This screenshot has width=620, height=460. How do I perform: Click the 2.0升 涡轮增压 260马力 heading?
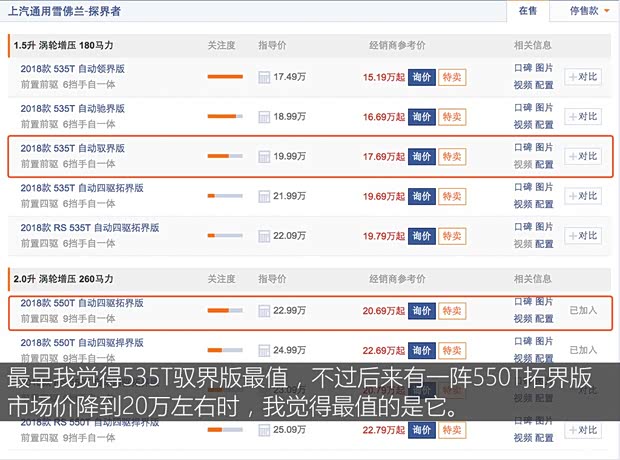click(63, 279)
